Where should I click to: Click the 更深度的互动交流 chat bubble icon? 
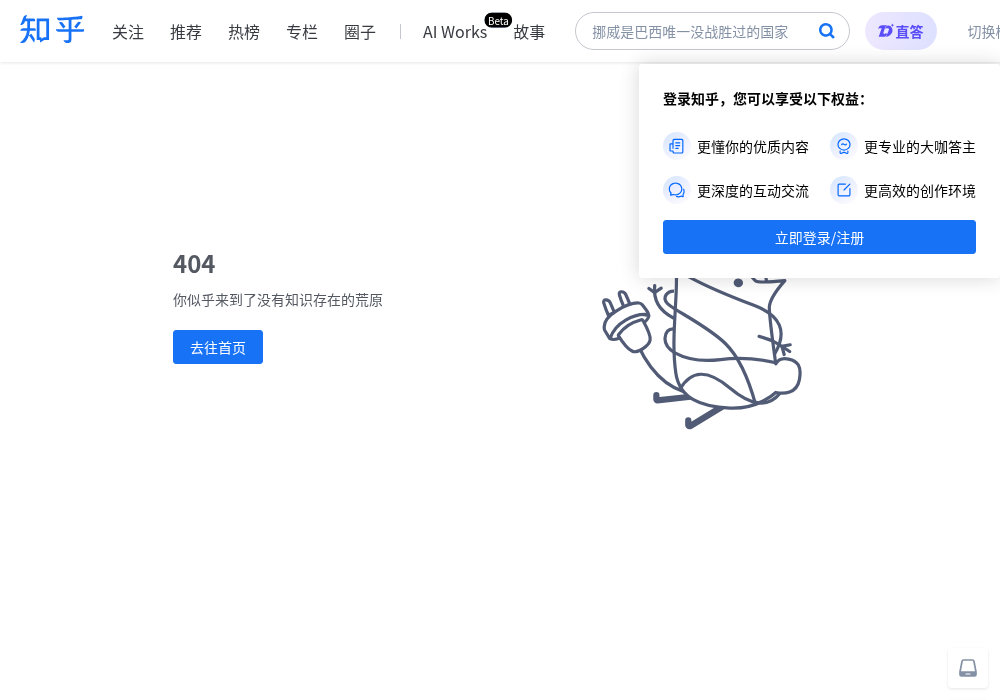[x=676, y=190]
